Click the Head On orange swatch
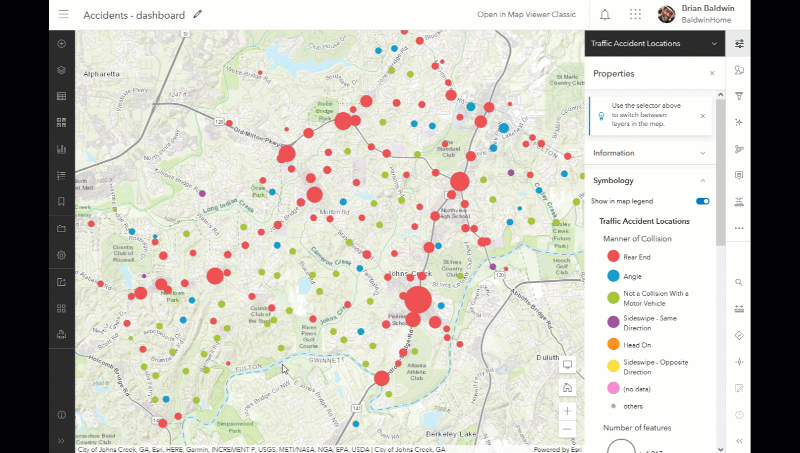800x453 pixels. [x=613, y=344]
